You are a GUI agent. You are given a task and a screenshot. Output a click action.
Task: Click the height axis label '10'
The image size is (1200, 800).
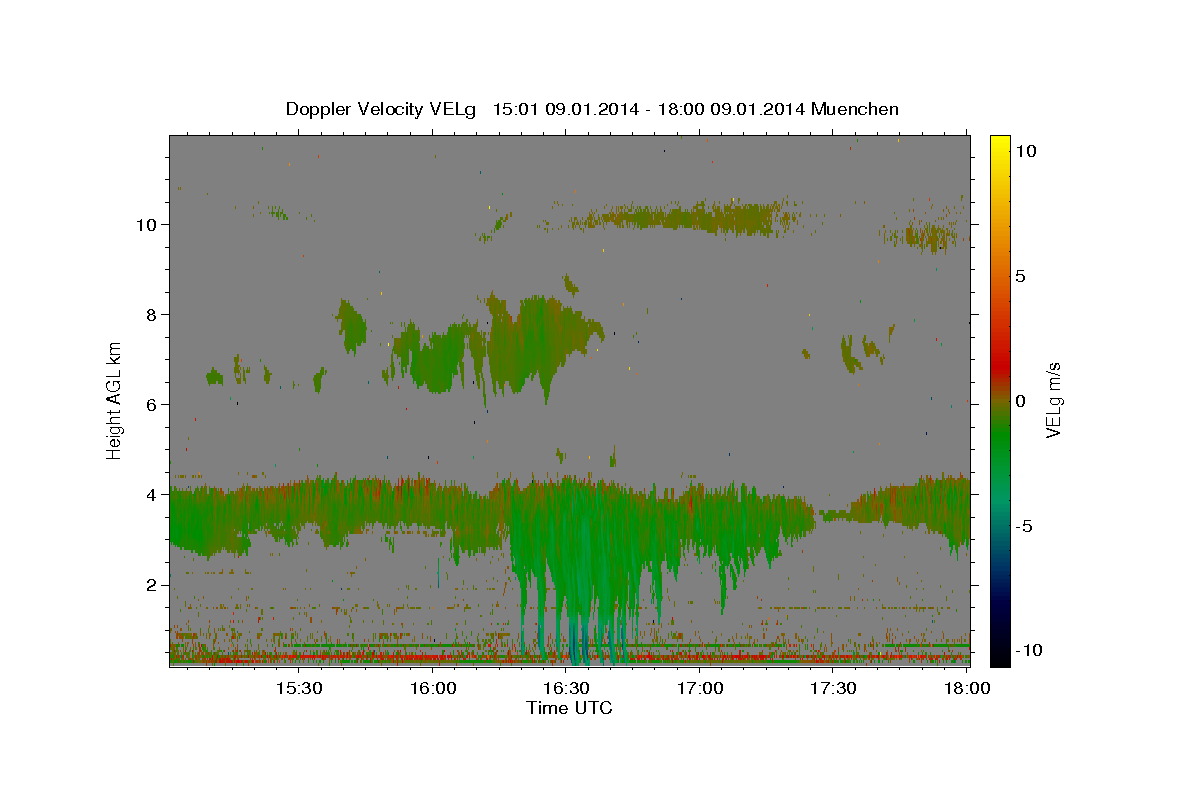147,224
